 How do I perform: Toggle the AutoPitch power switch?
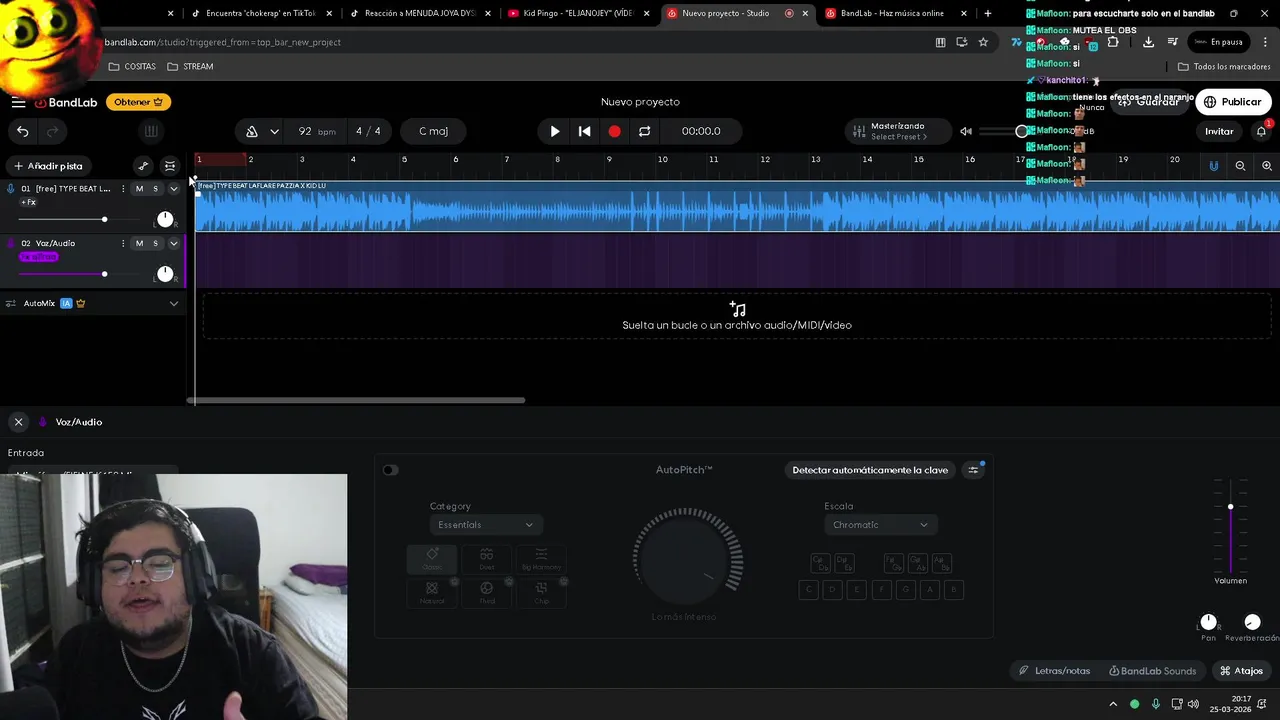tap(390, 470)
